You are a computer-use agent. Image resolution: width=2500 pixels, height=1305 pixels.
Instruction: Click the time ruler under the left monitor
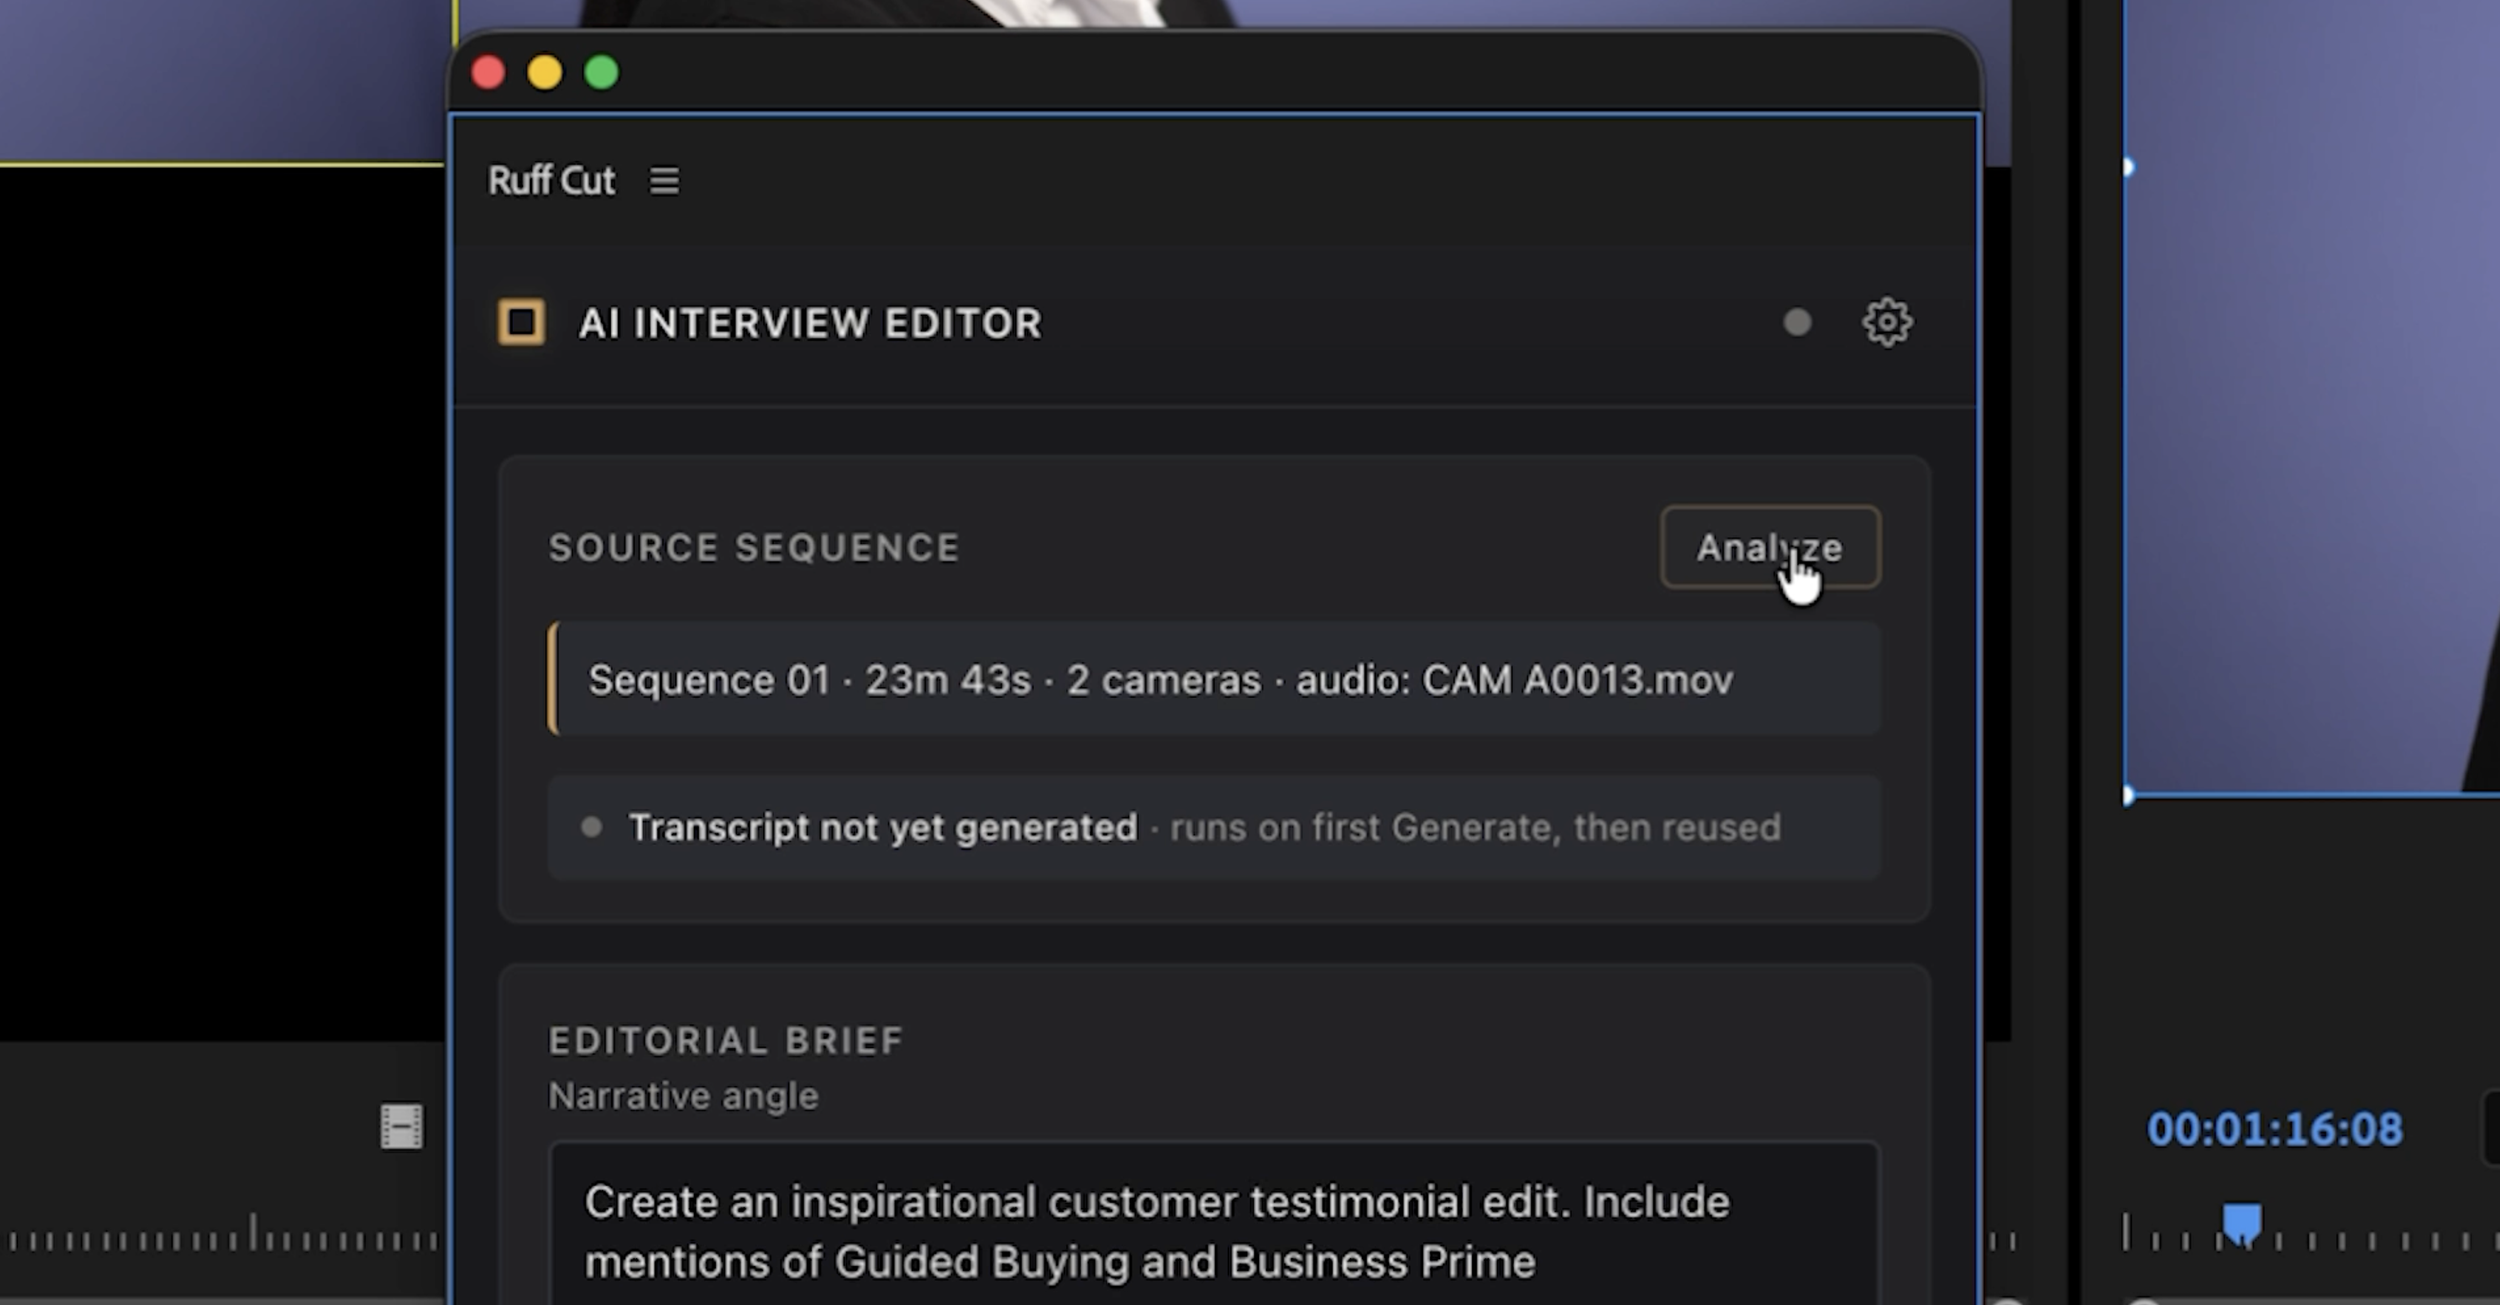tap(222, 1236)
